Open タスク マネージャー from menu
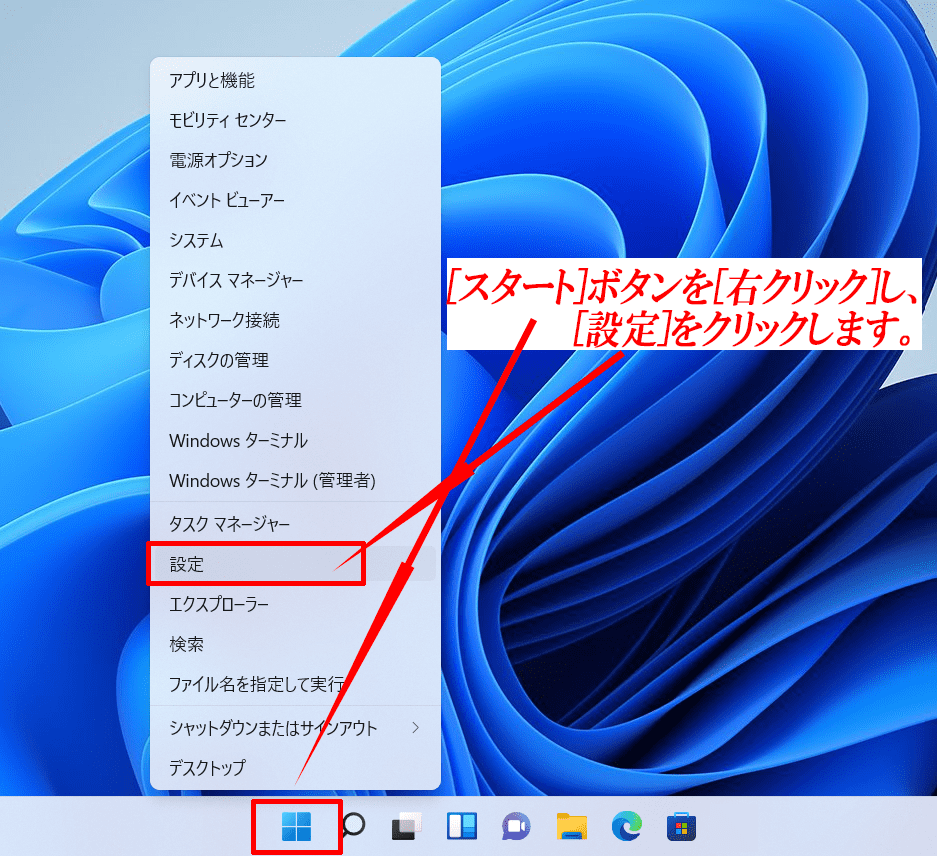This screenshot has width=937, height=856. point(230,524)
